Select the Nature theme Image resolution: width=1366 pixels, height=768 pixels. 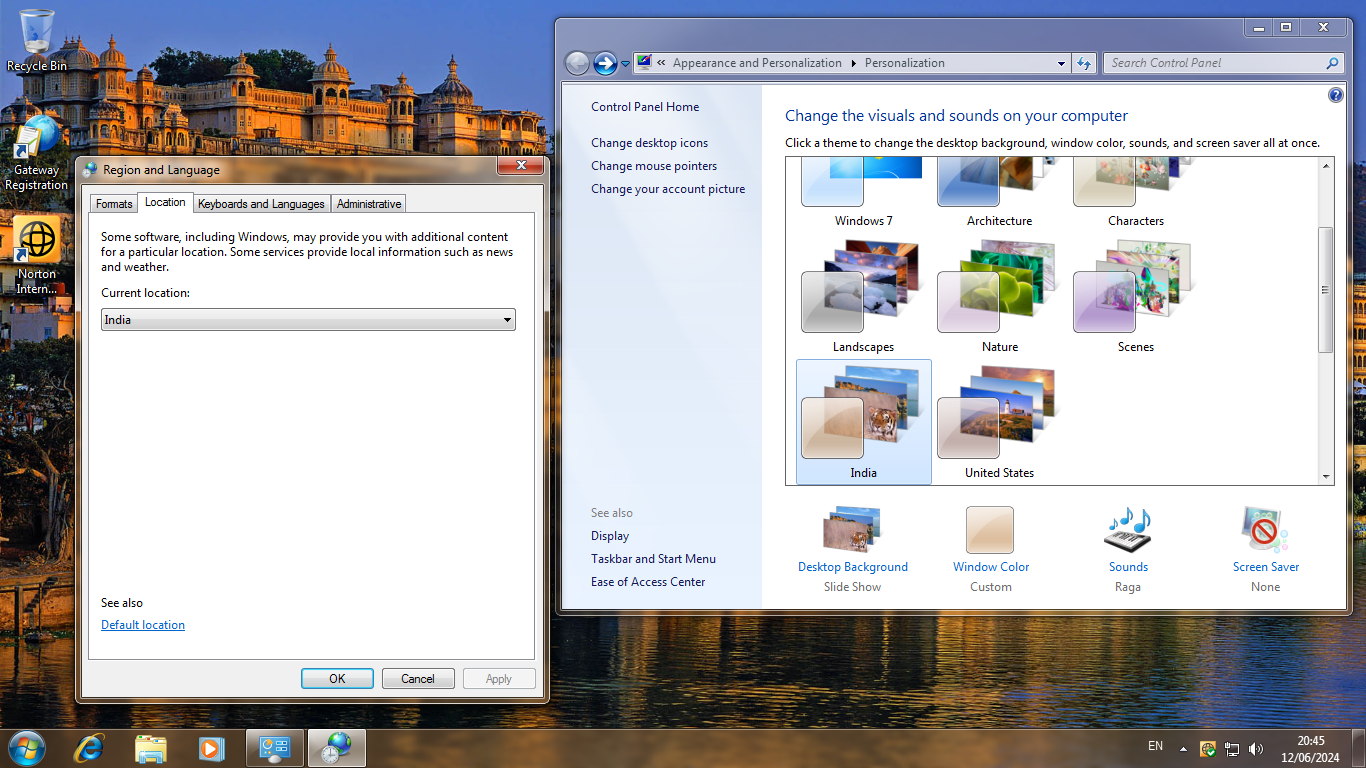click(x=999, y=296)
